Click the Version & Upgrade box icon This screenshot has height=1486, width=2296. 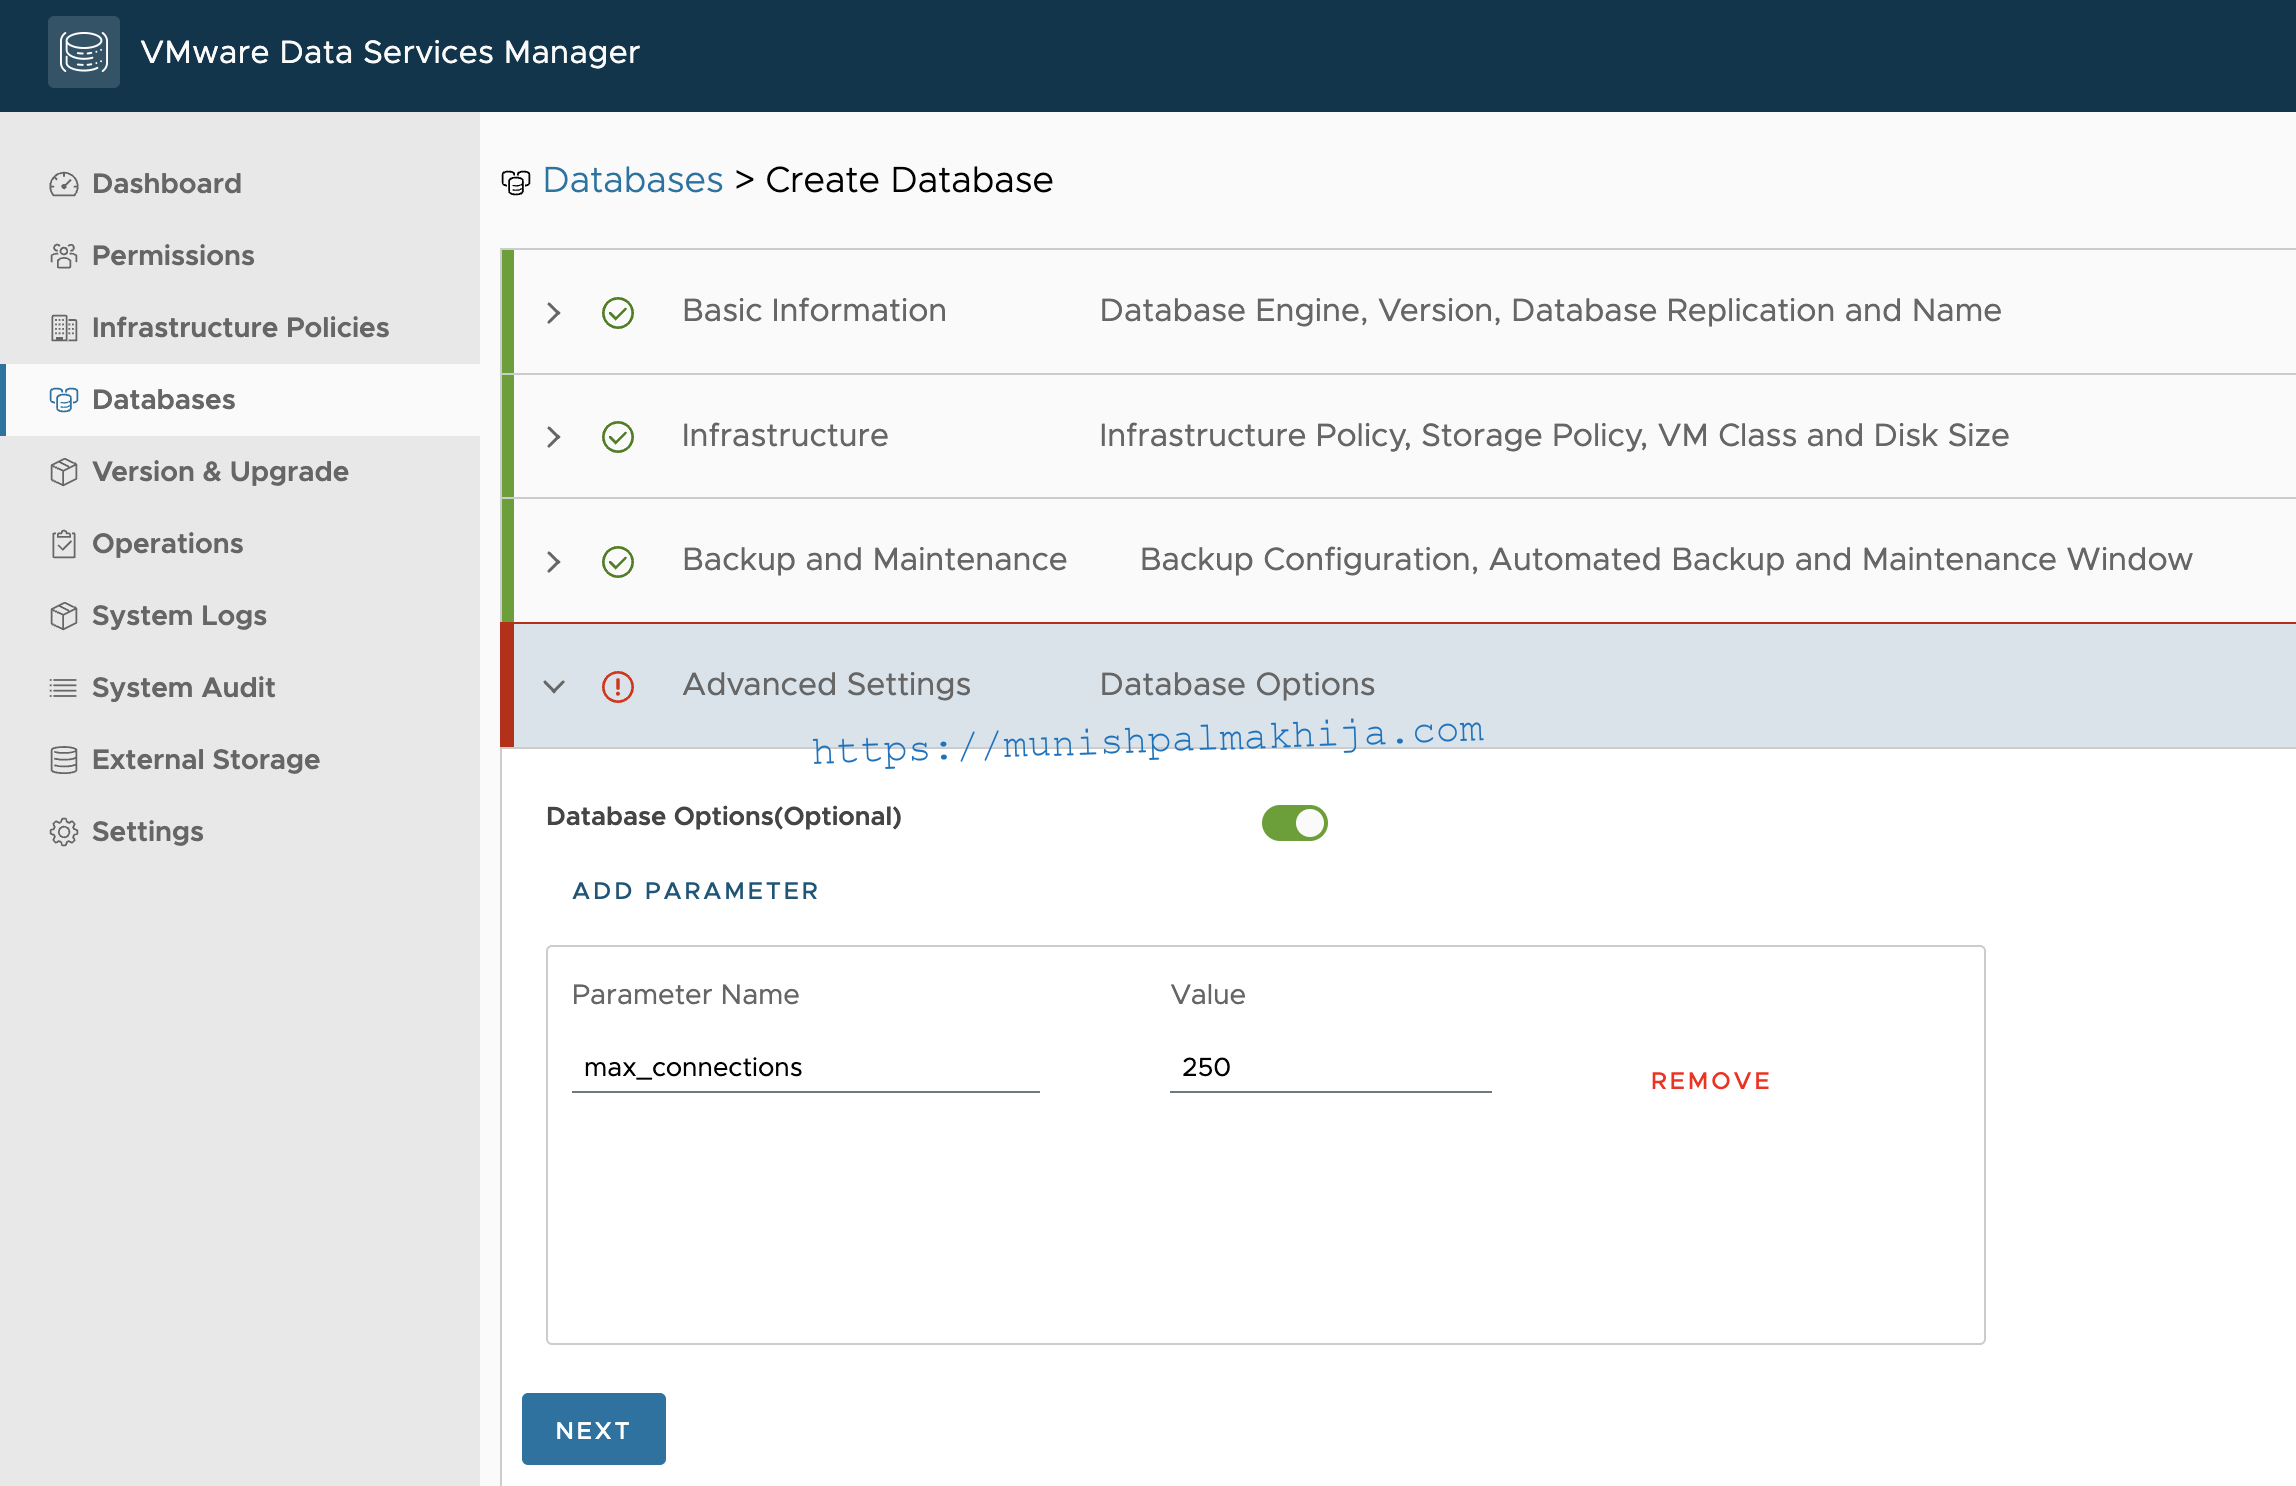click(64, 472)
